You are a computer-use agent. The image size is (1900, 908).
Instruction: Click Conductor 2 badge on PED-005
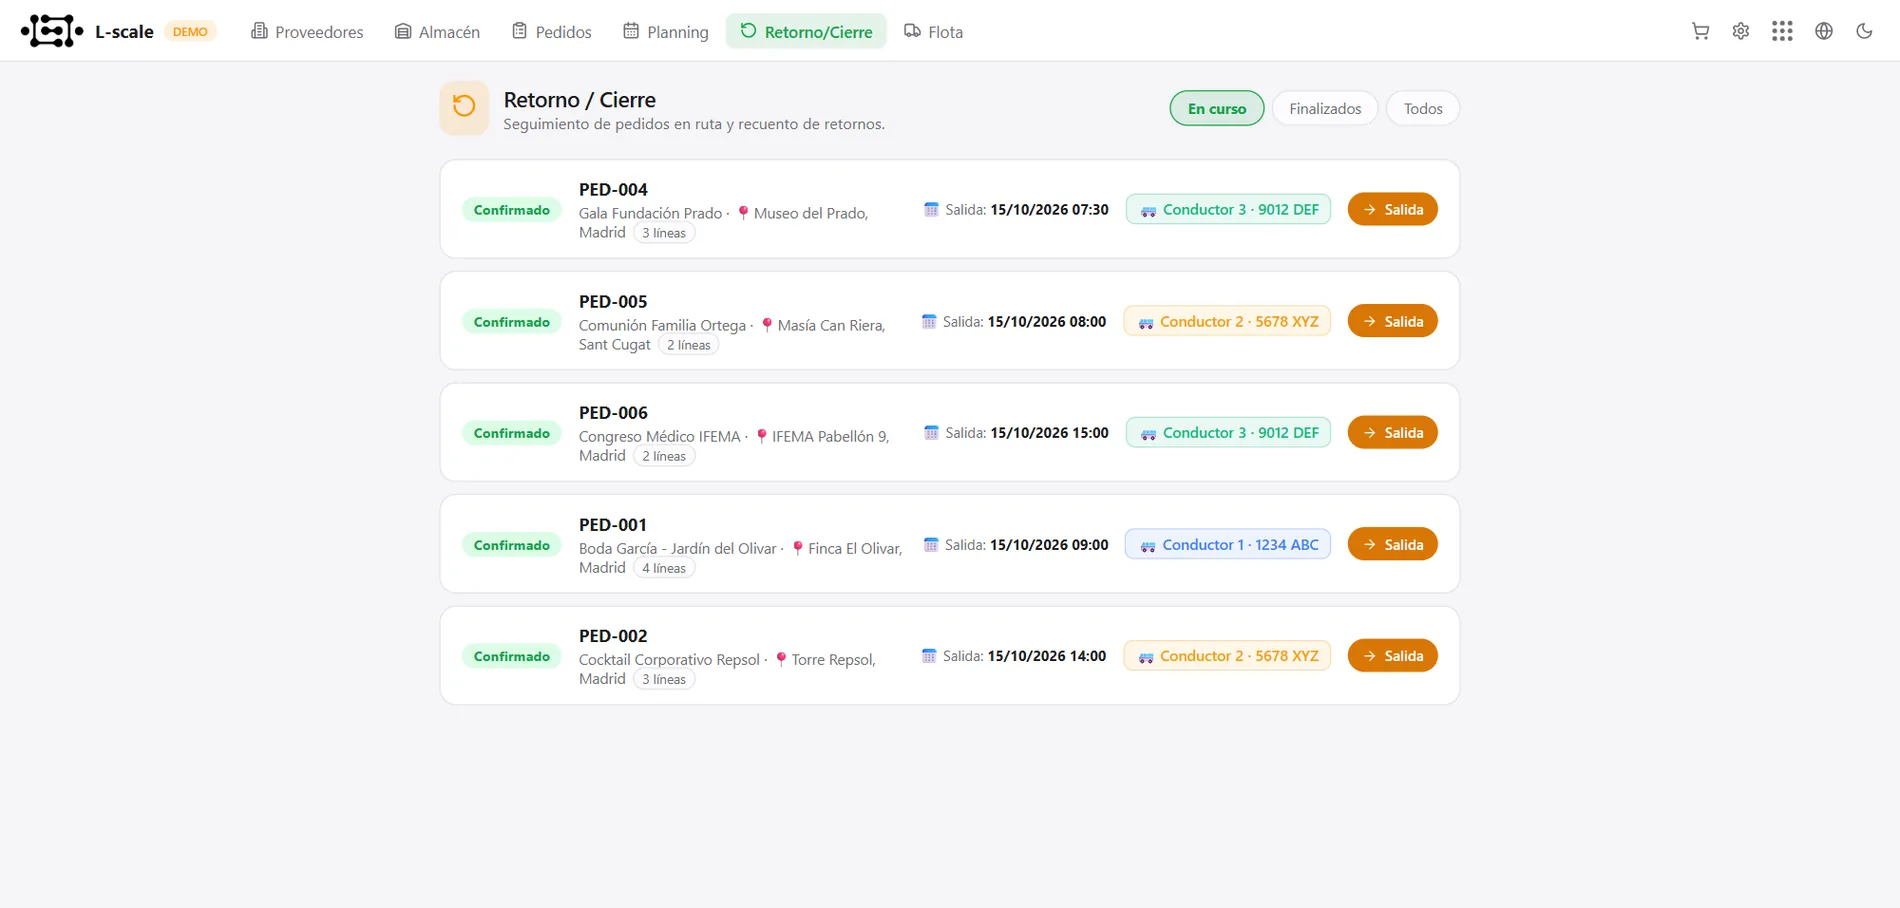tap(1227, 321)
